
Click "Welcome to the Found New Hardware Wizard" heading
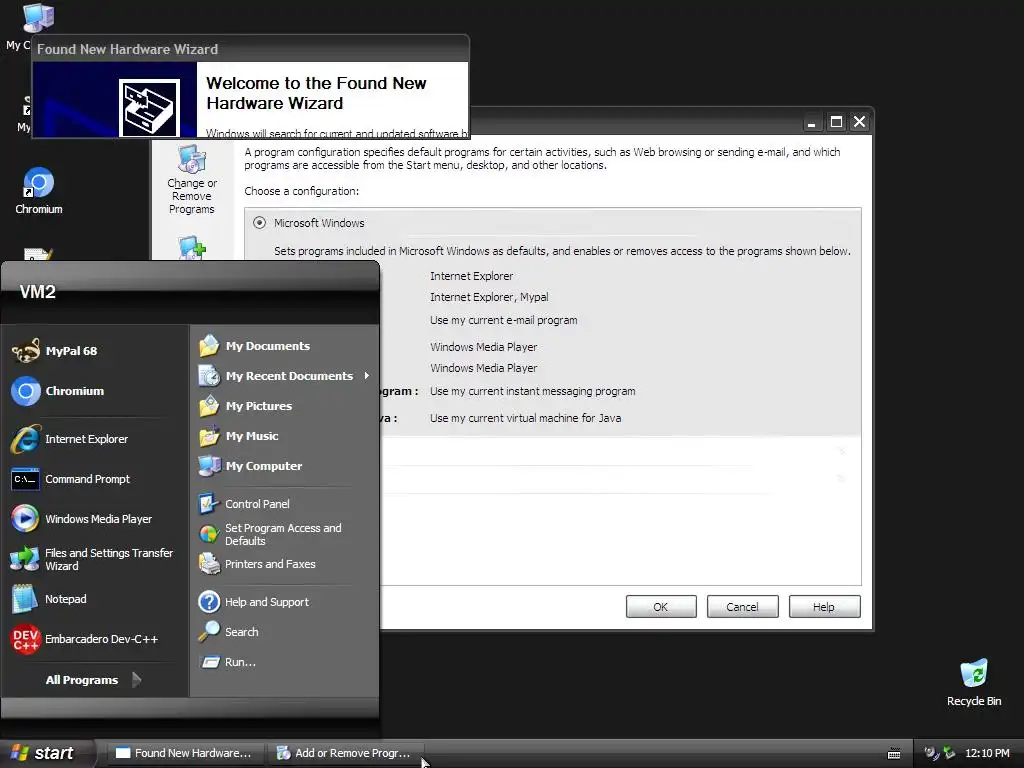[316, 93]
